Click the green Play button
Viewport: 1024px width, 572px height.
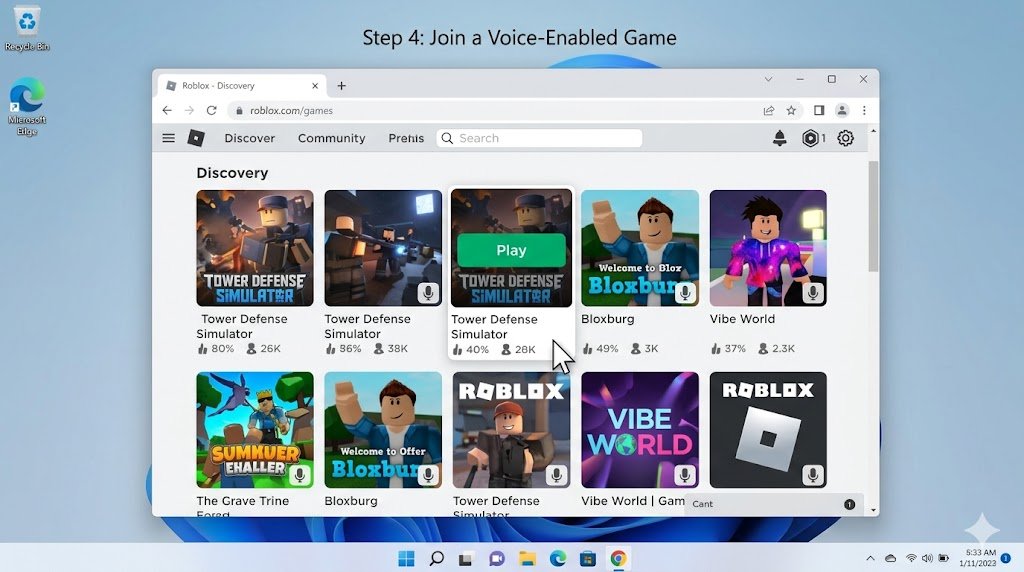point(511,250)
